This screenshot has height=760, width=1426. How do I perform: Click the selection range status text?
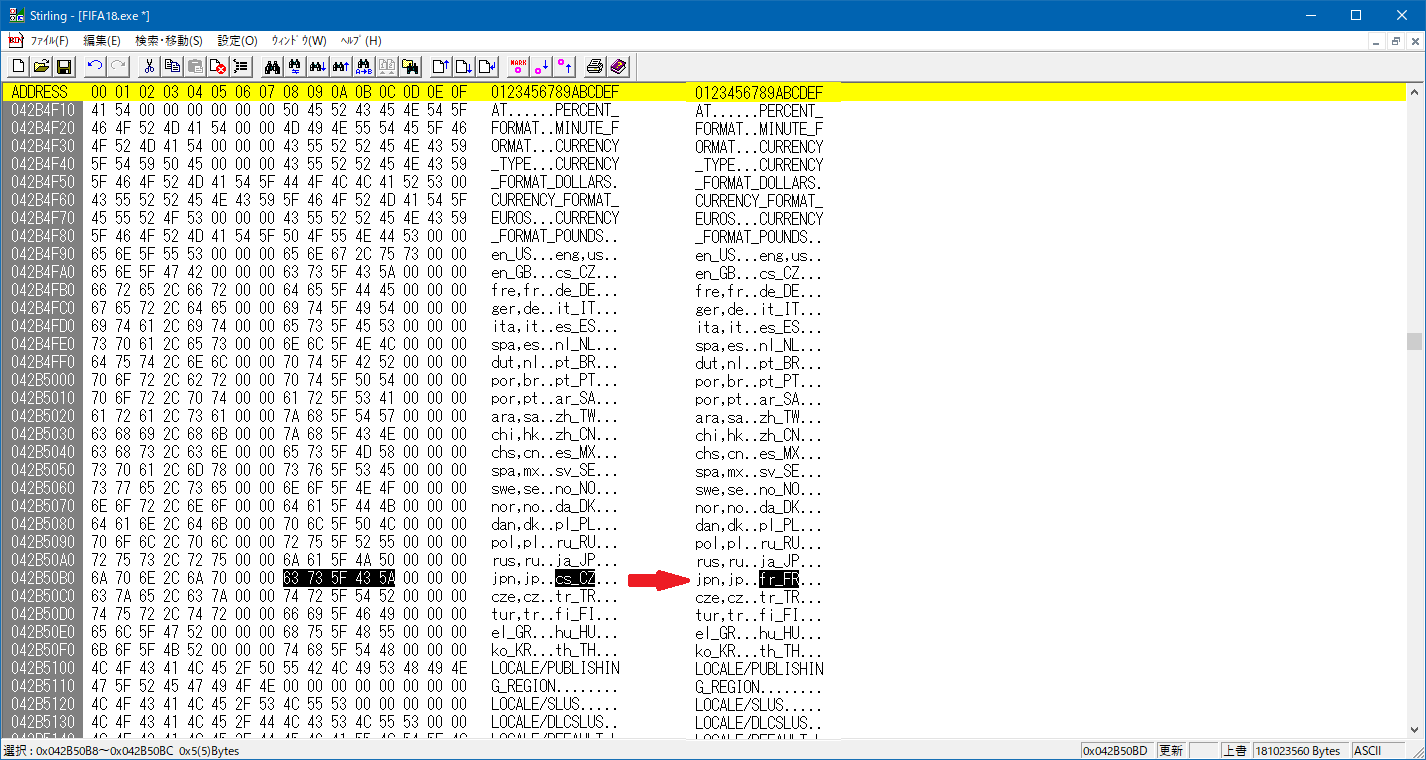(x=121, y=751)
